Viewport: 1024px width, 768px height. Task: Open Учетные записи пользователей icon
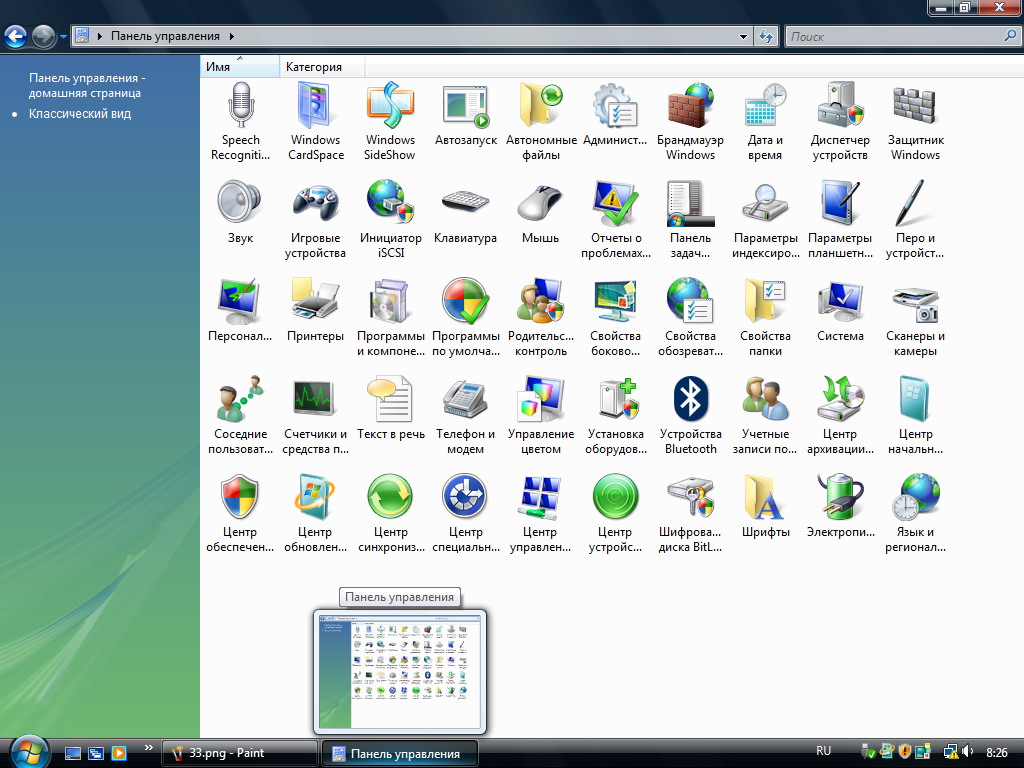765,399
